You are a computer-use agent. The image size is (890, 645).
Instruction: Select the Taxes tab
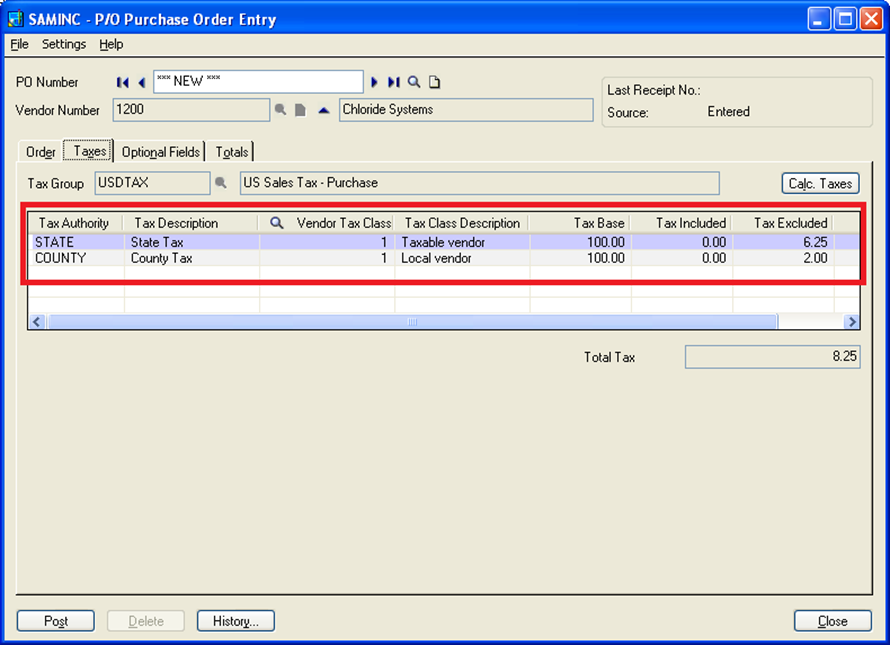click(89, 151)
